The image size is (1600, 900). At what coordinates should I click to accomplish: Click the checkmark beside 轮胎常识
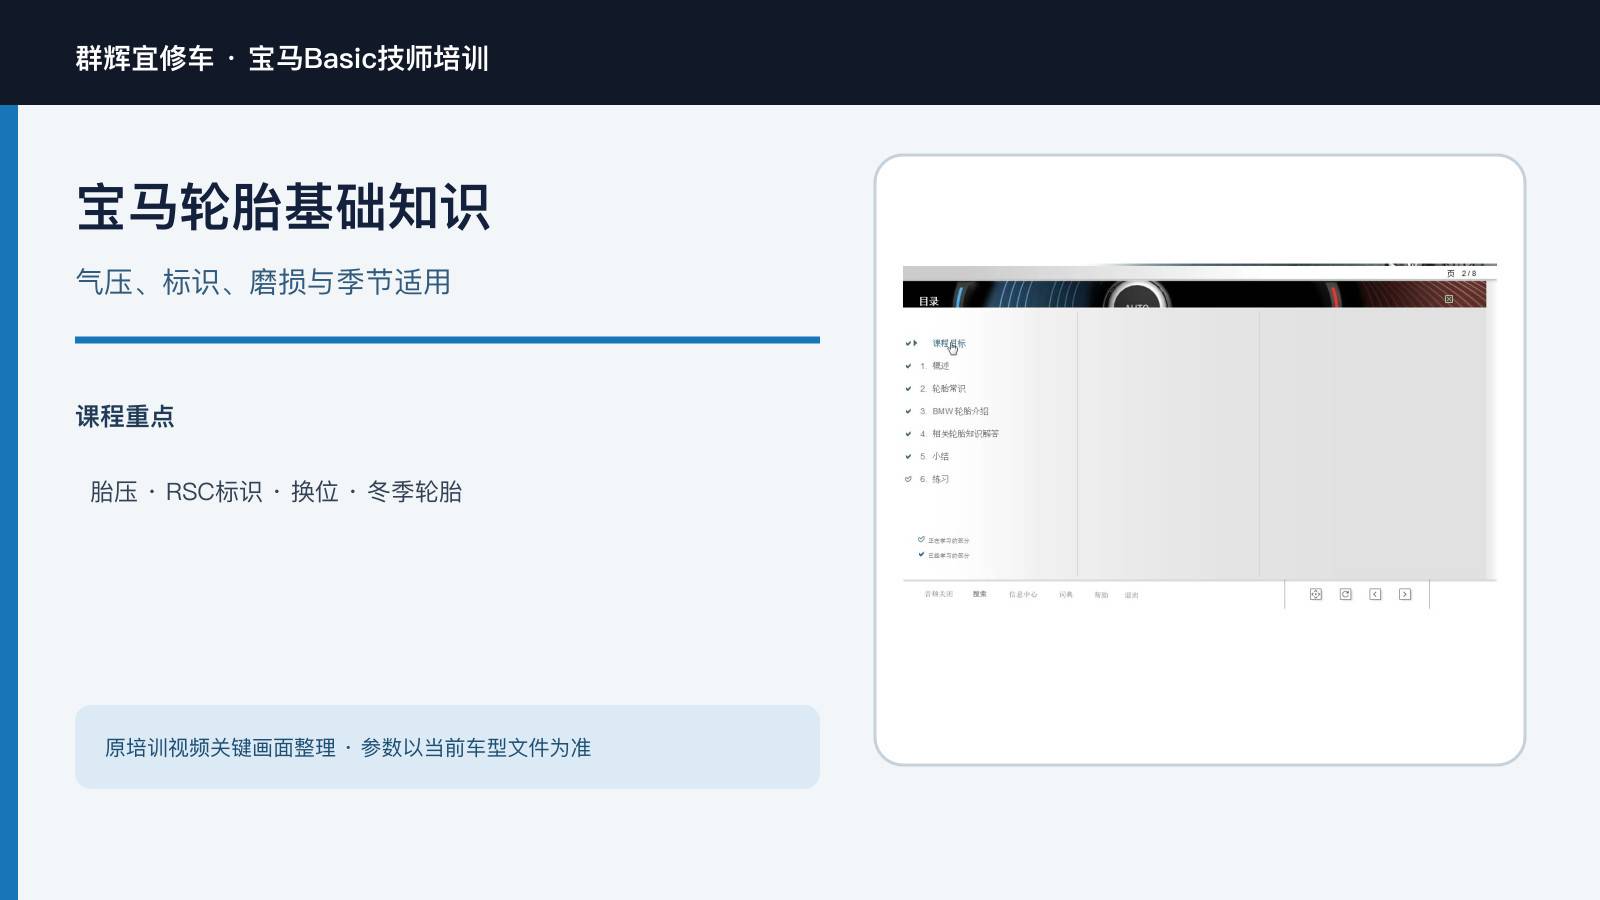click(x=908, y=389)
